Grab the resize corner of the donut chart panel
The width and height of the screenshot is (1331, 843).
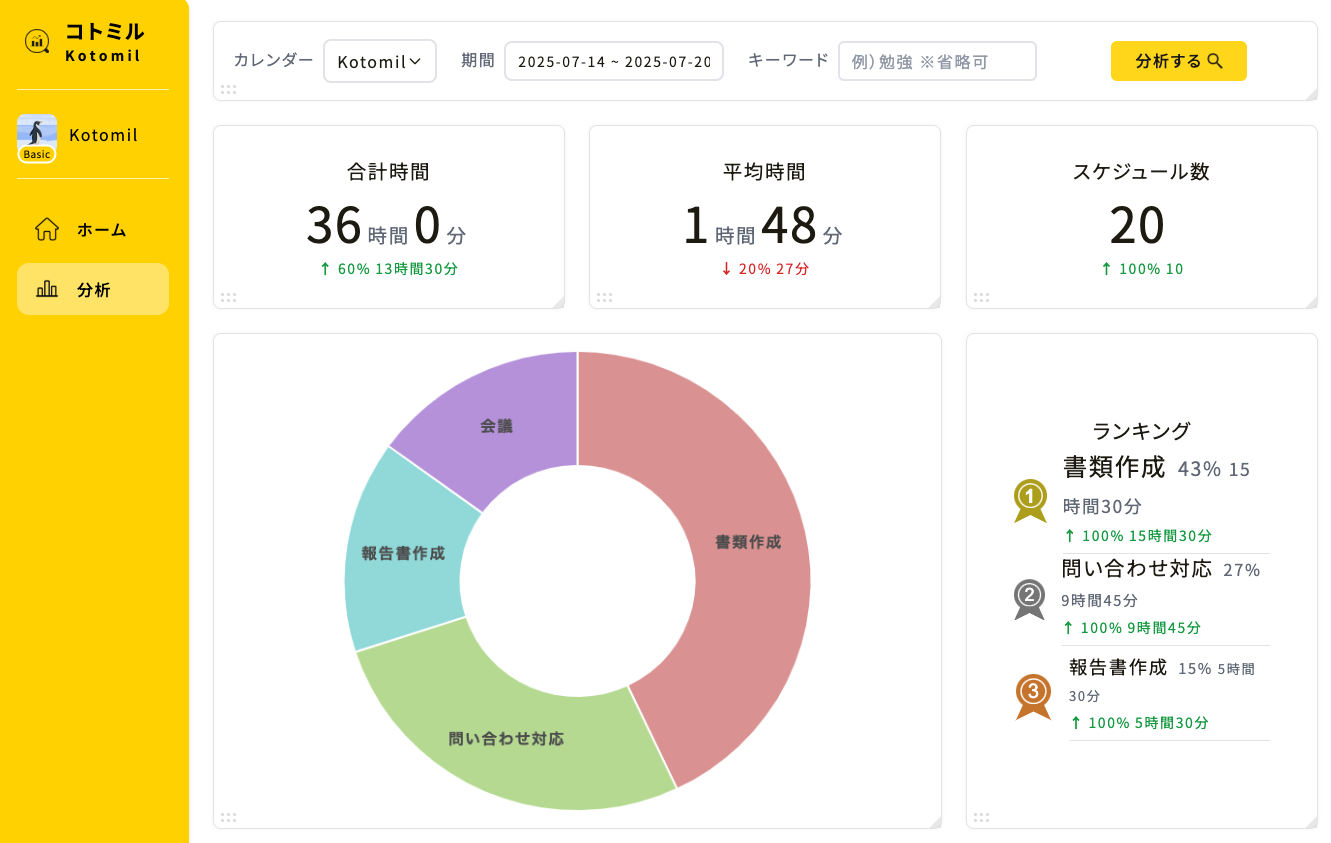tap(935, 821)
